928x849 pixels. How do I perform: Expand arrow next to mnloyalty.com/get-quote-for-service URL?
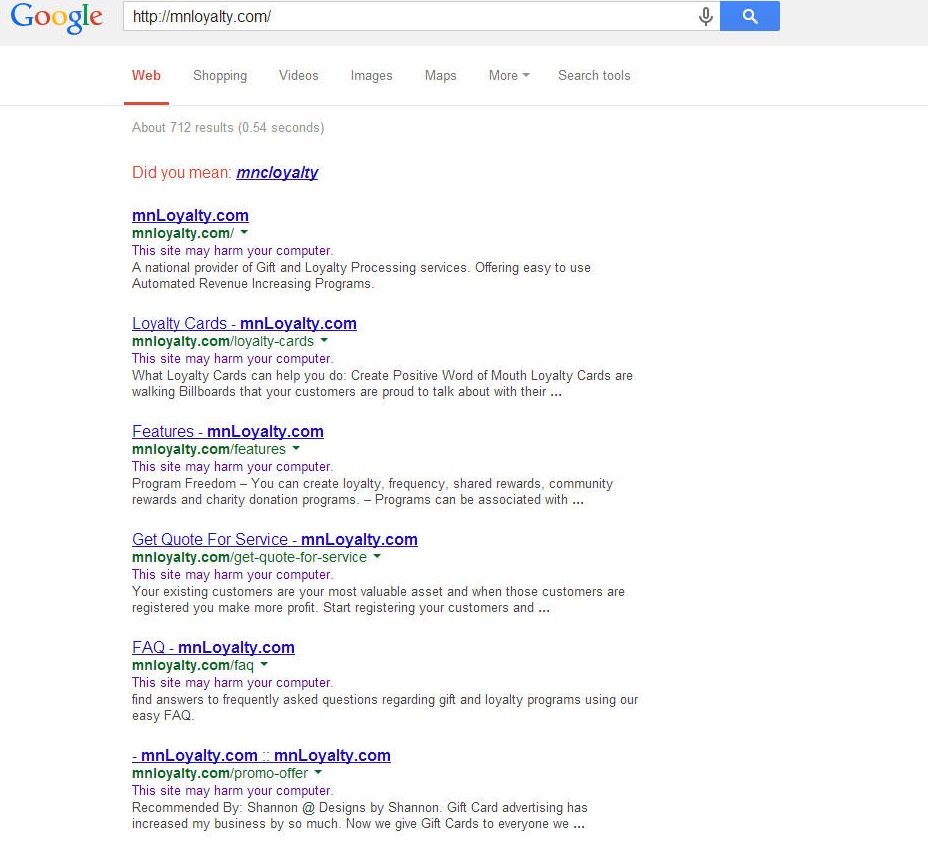377,557
